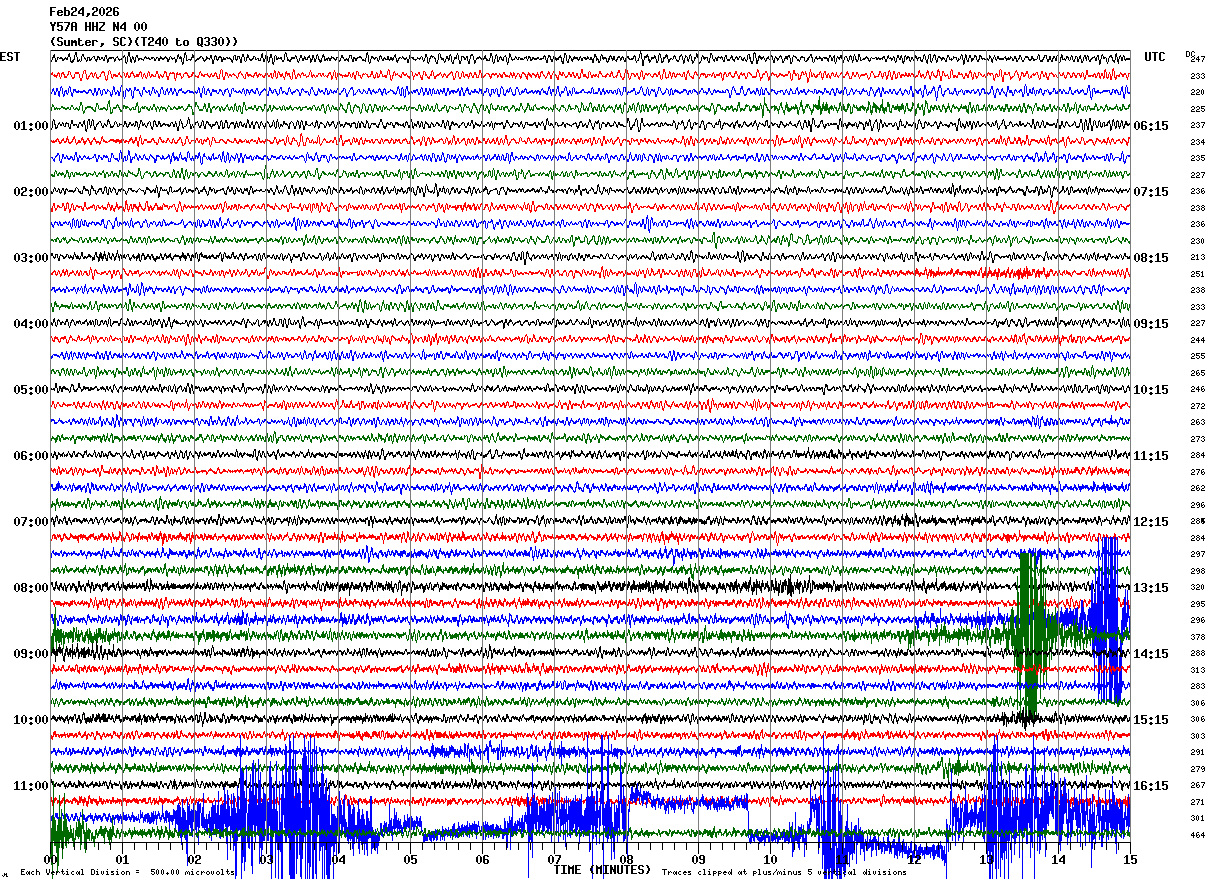Click the 06:15 UTC time label
Image resolution: width=1210 pixels, height=886 pixels.
(1151, 126)
